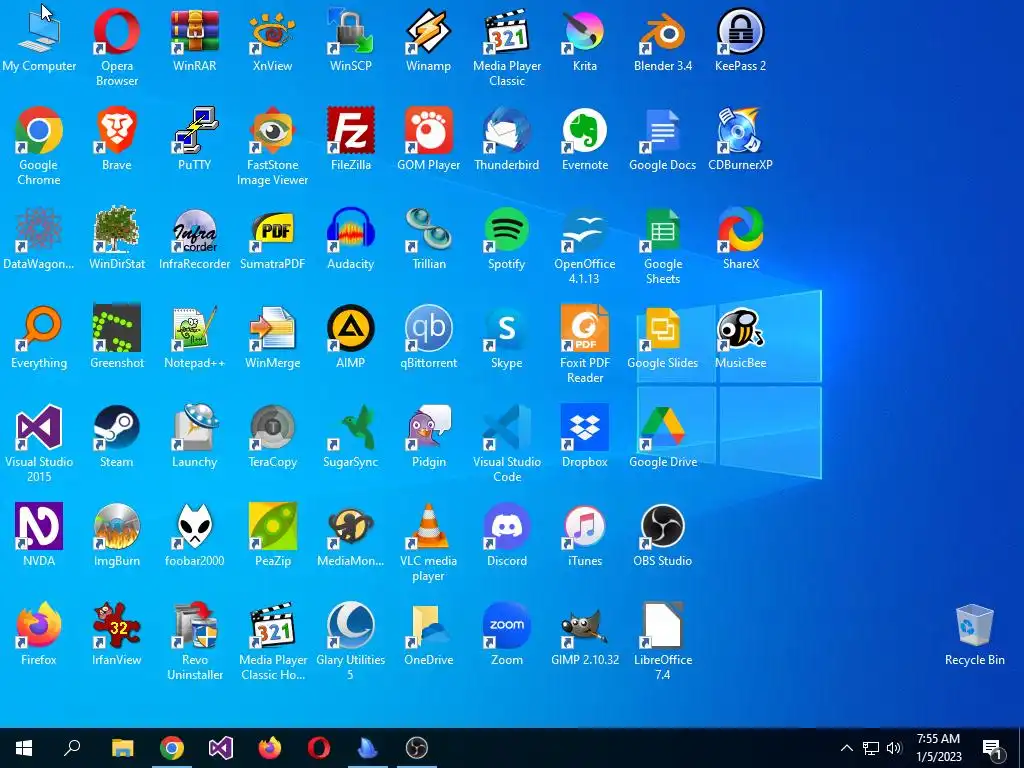Show hidden system tray icons

(x=846, y=748)
